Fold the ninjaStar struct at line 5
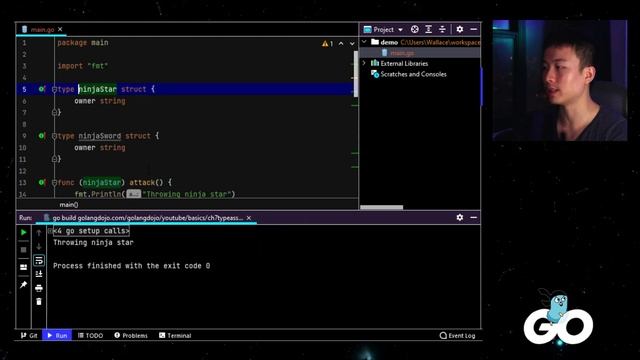The image size is (640, 360). (x=54, y=89)
